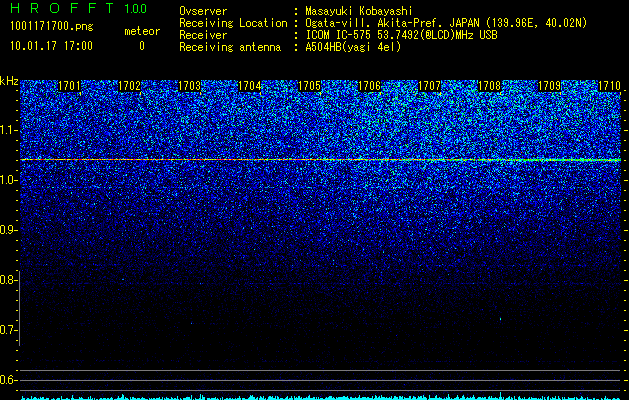Click the 0.8 frequency axis label
Screen dimensions: 629x400
coord(8,280)
